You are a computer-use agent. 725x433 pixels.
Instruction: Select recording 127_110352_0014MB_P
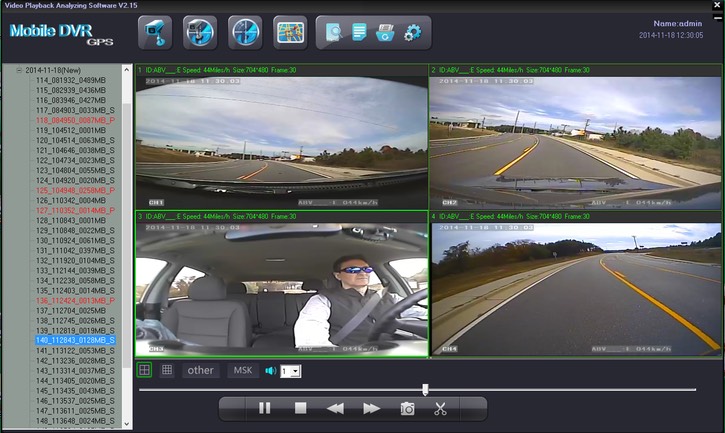(75, 211)
